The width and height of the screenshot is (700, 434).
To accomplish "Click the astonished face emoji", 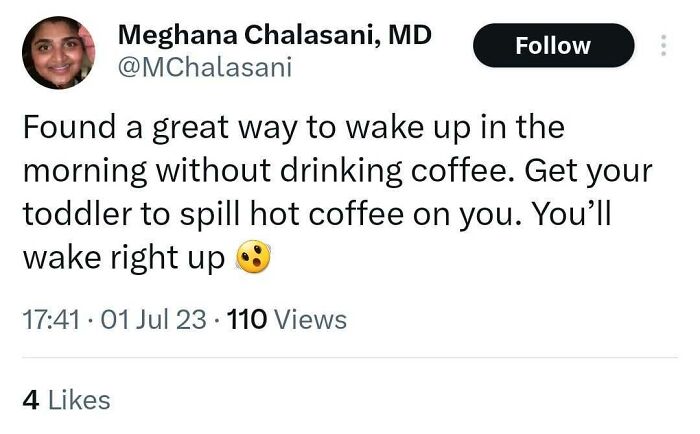I will tap(254, 259).
